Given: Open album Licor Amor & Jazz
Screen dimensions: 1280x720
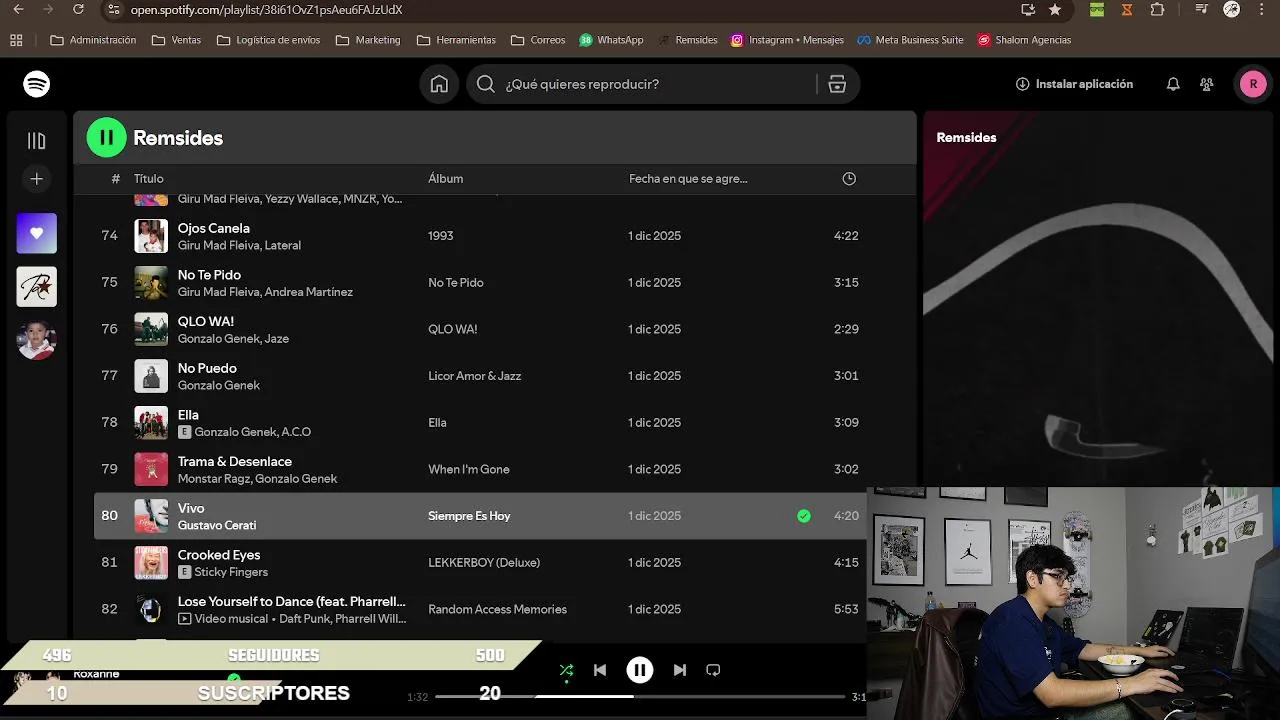Looking at the screenshot, I should [475, 376].
